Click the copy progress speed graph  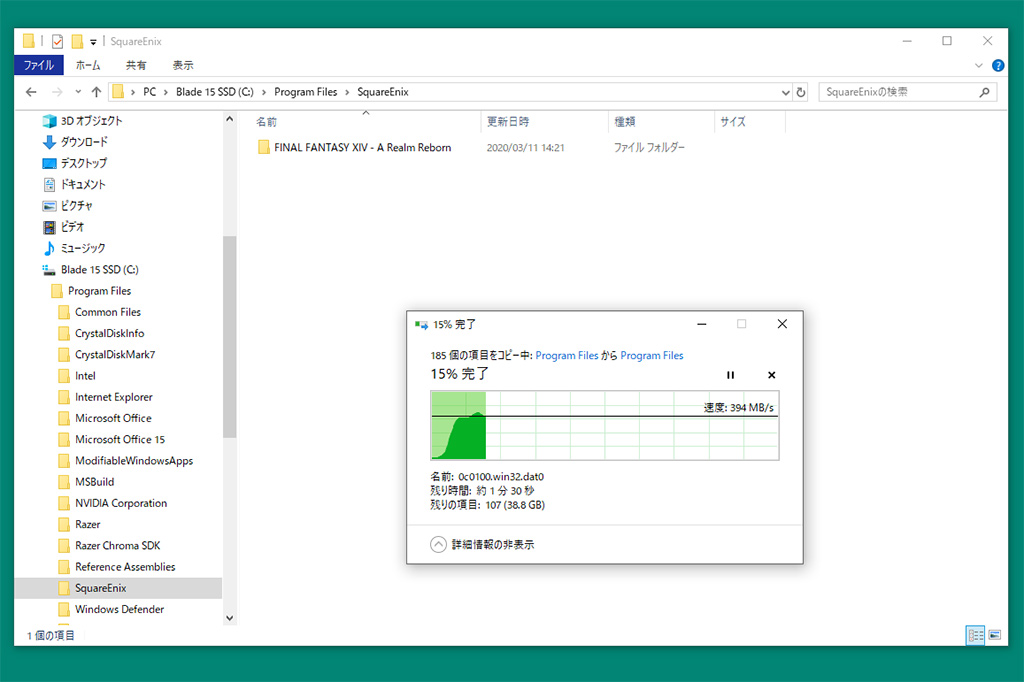(x=605, y=425)
